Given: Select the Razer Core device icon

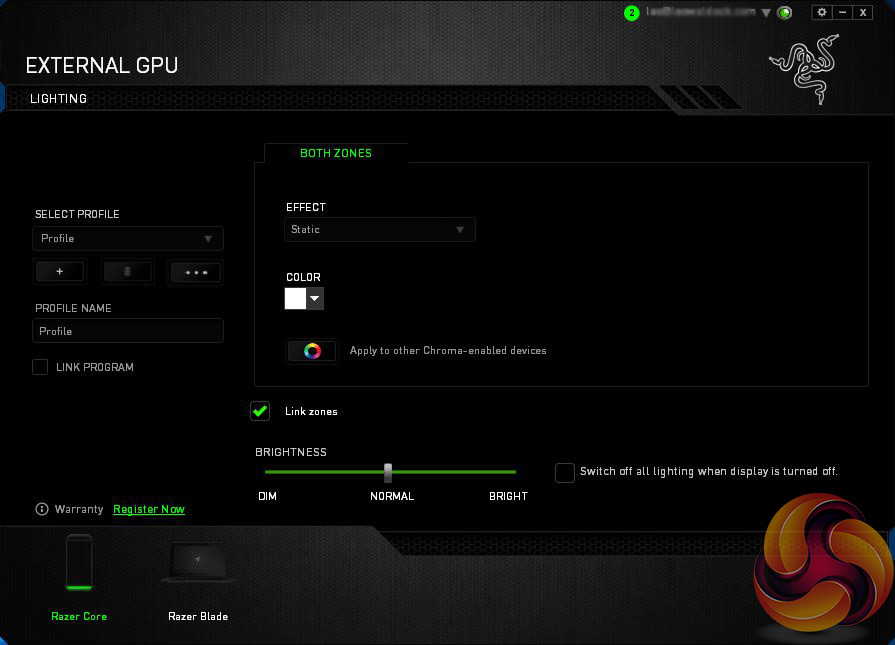Looking at the screenshot, I should click(x=79, y=562).
